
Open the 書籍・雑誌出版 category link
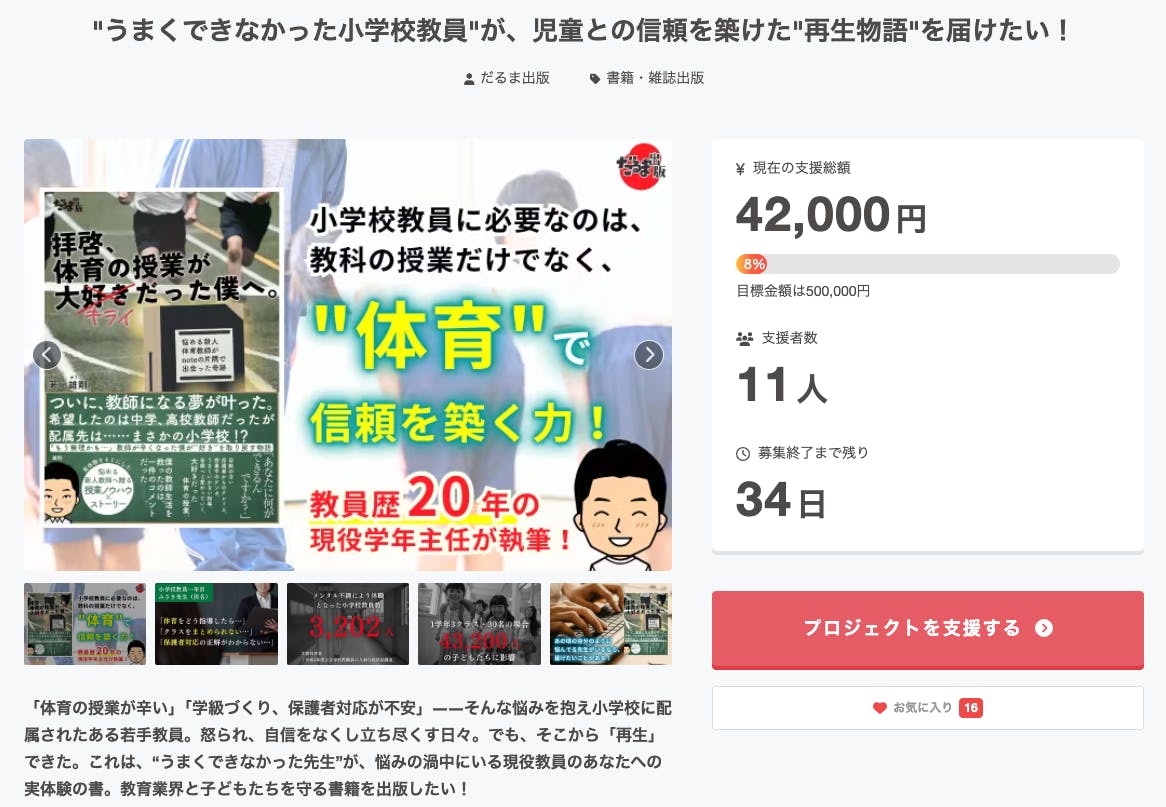click(x=655, y=78)
